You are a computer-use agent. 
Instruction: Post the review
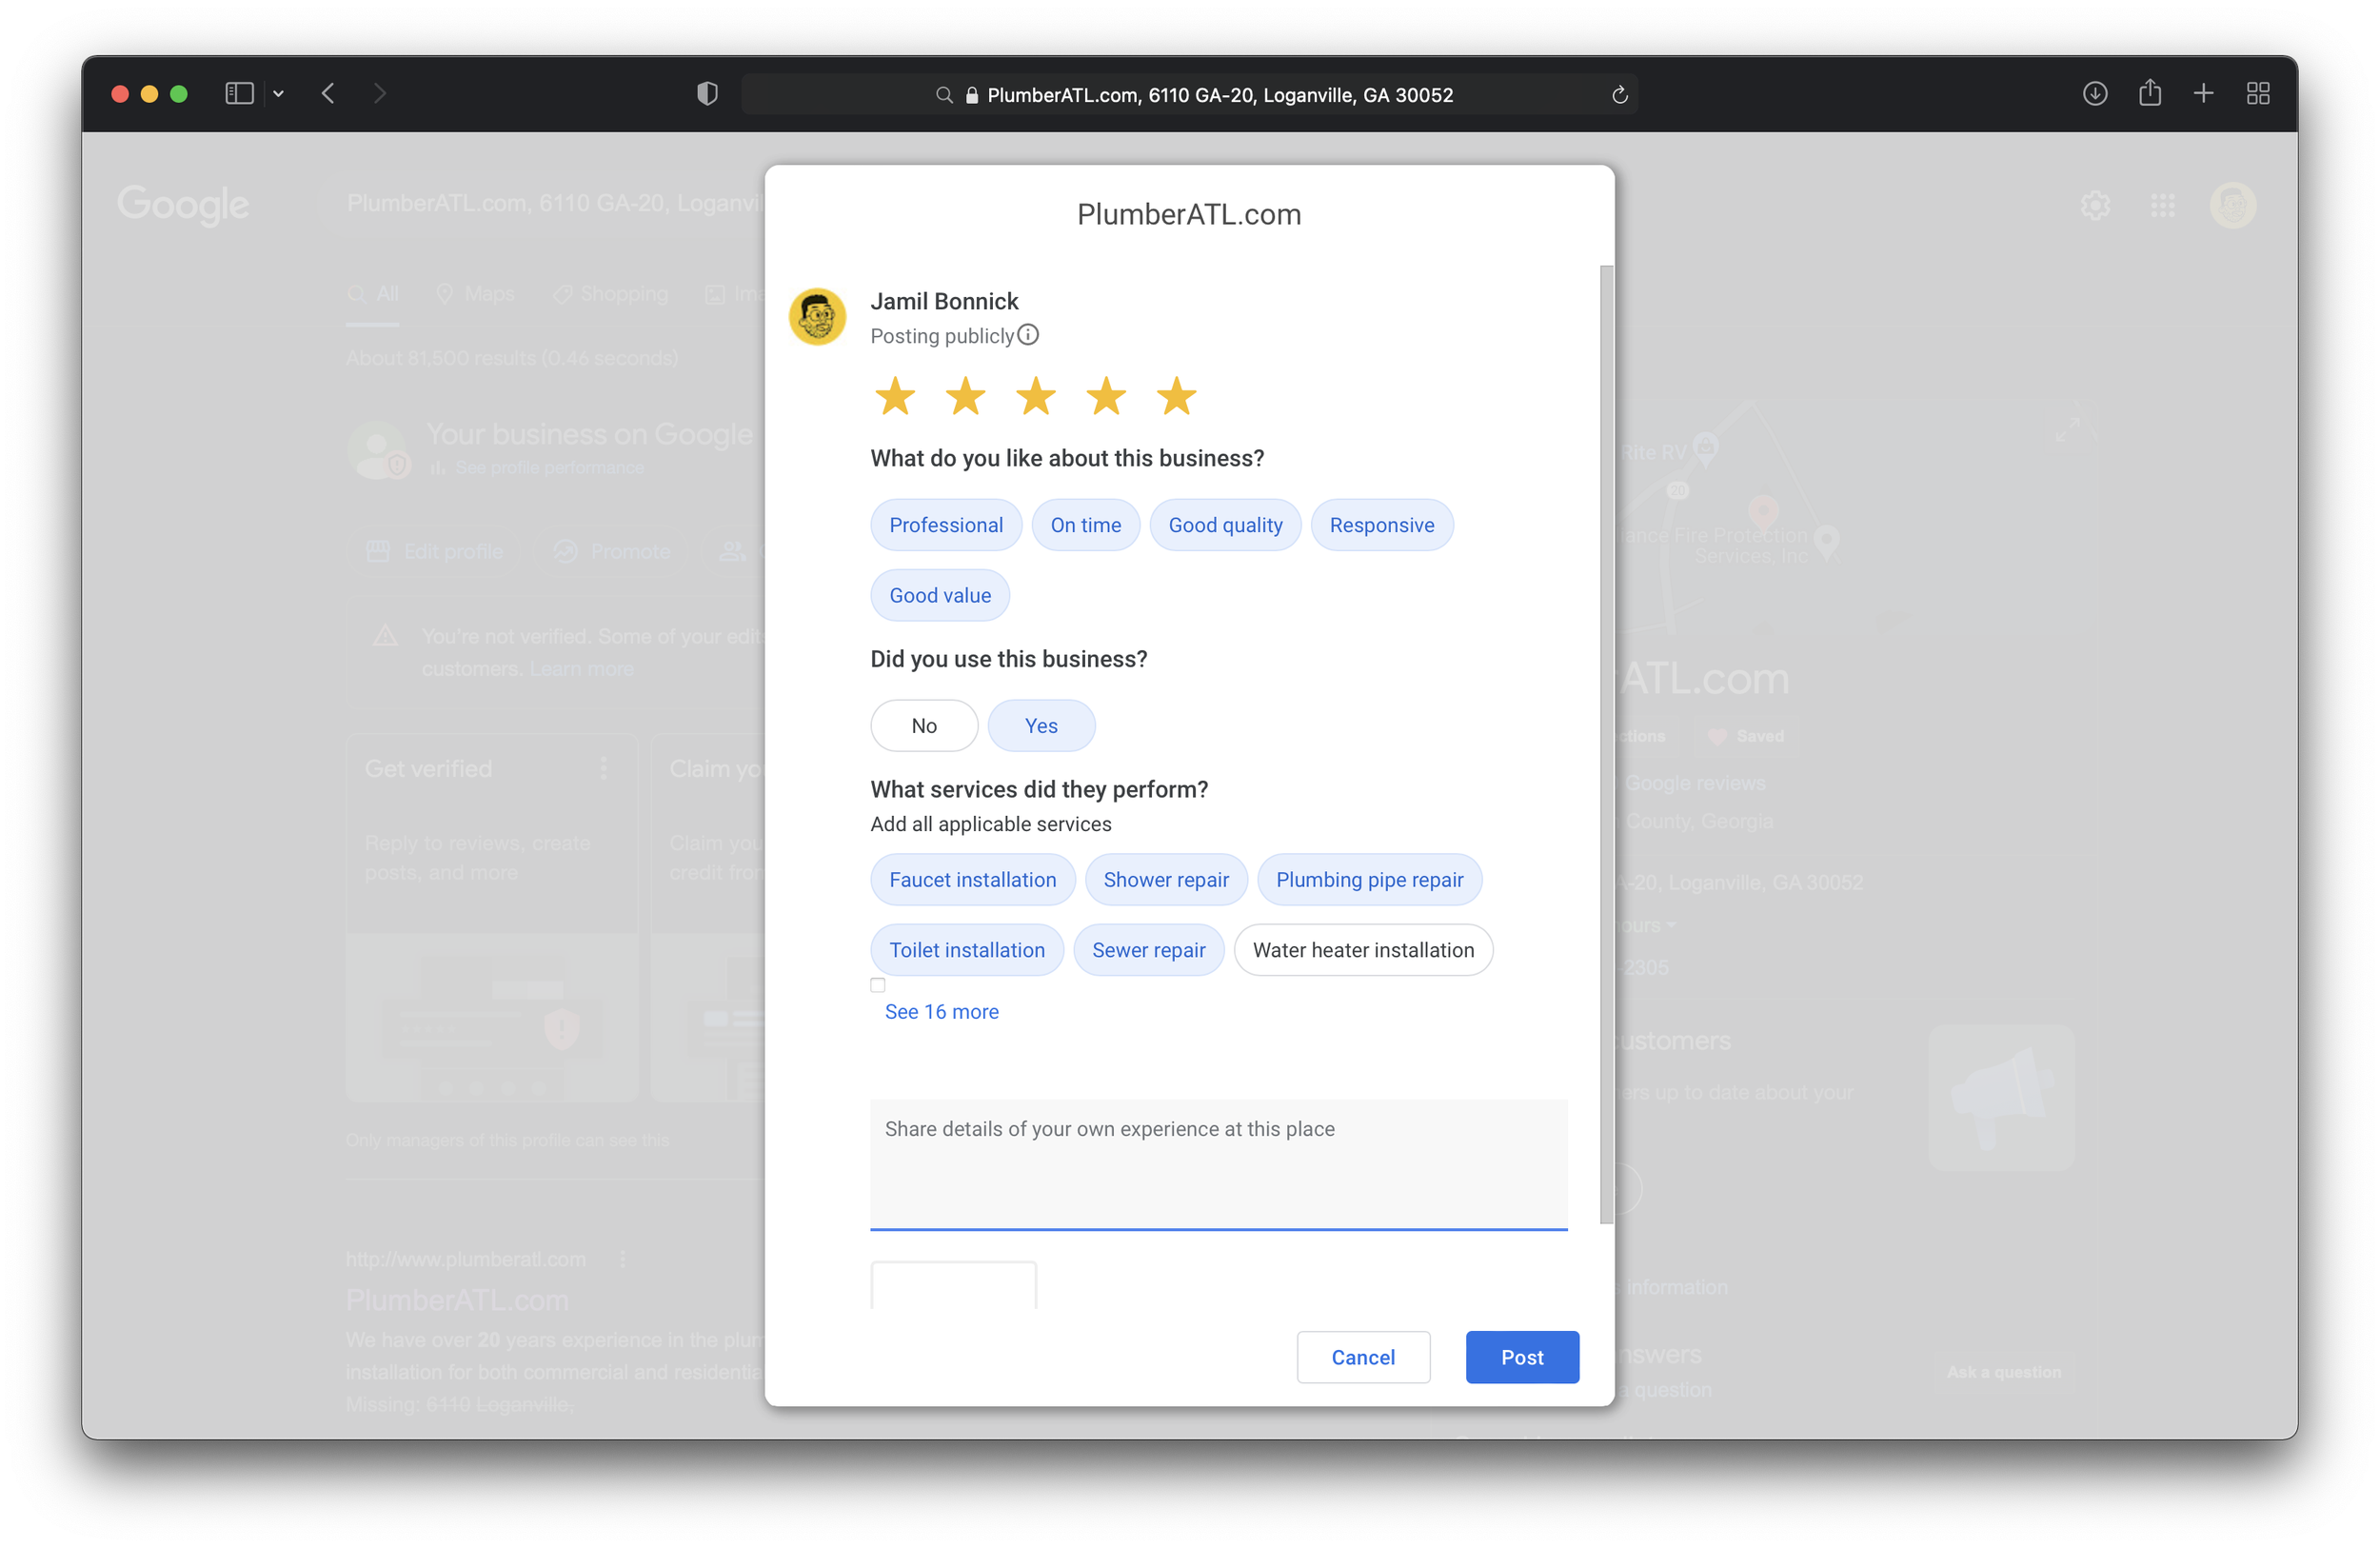(1522, 1357)
